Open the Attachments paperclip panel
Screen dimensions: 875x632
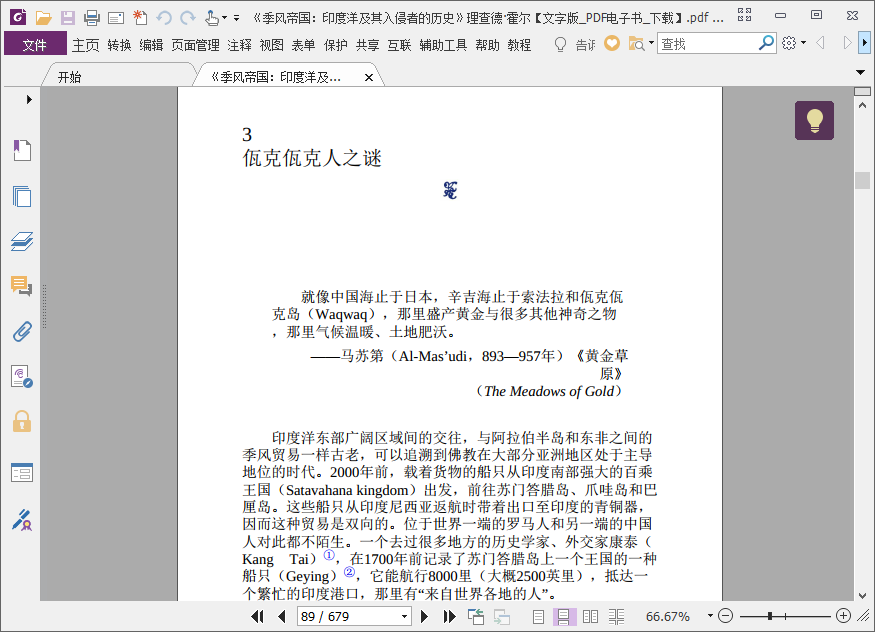(x=22, y=331)
